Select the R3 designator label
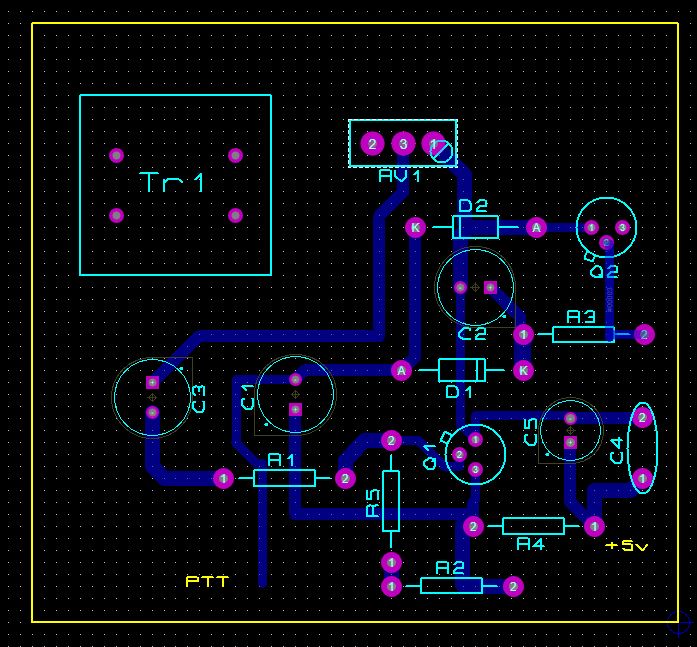 tap(581, 317)
